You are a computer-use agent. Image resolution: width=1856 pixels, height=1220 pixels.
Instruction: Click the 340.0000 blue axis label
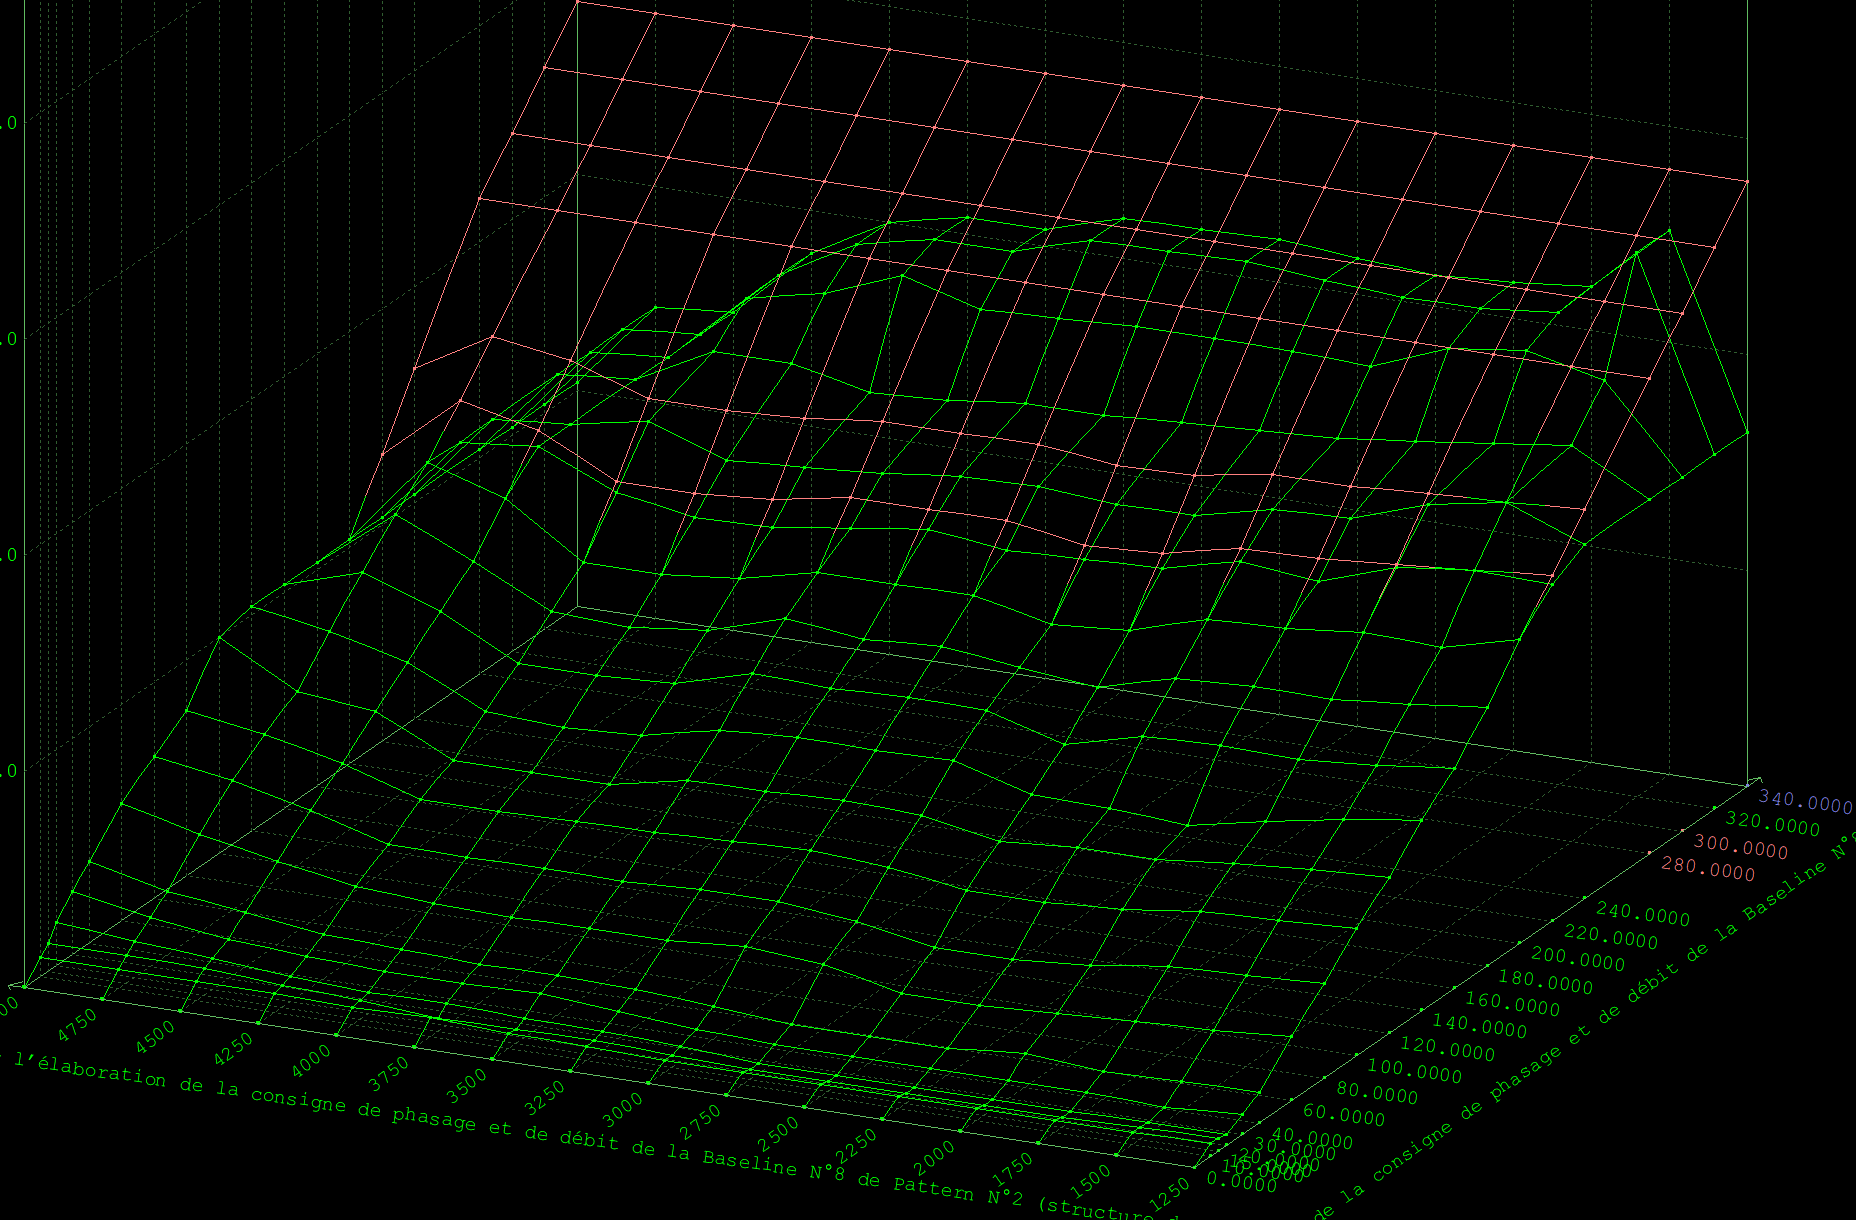click(1805, 802)
